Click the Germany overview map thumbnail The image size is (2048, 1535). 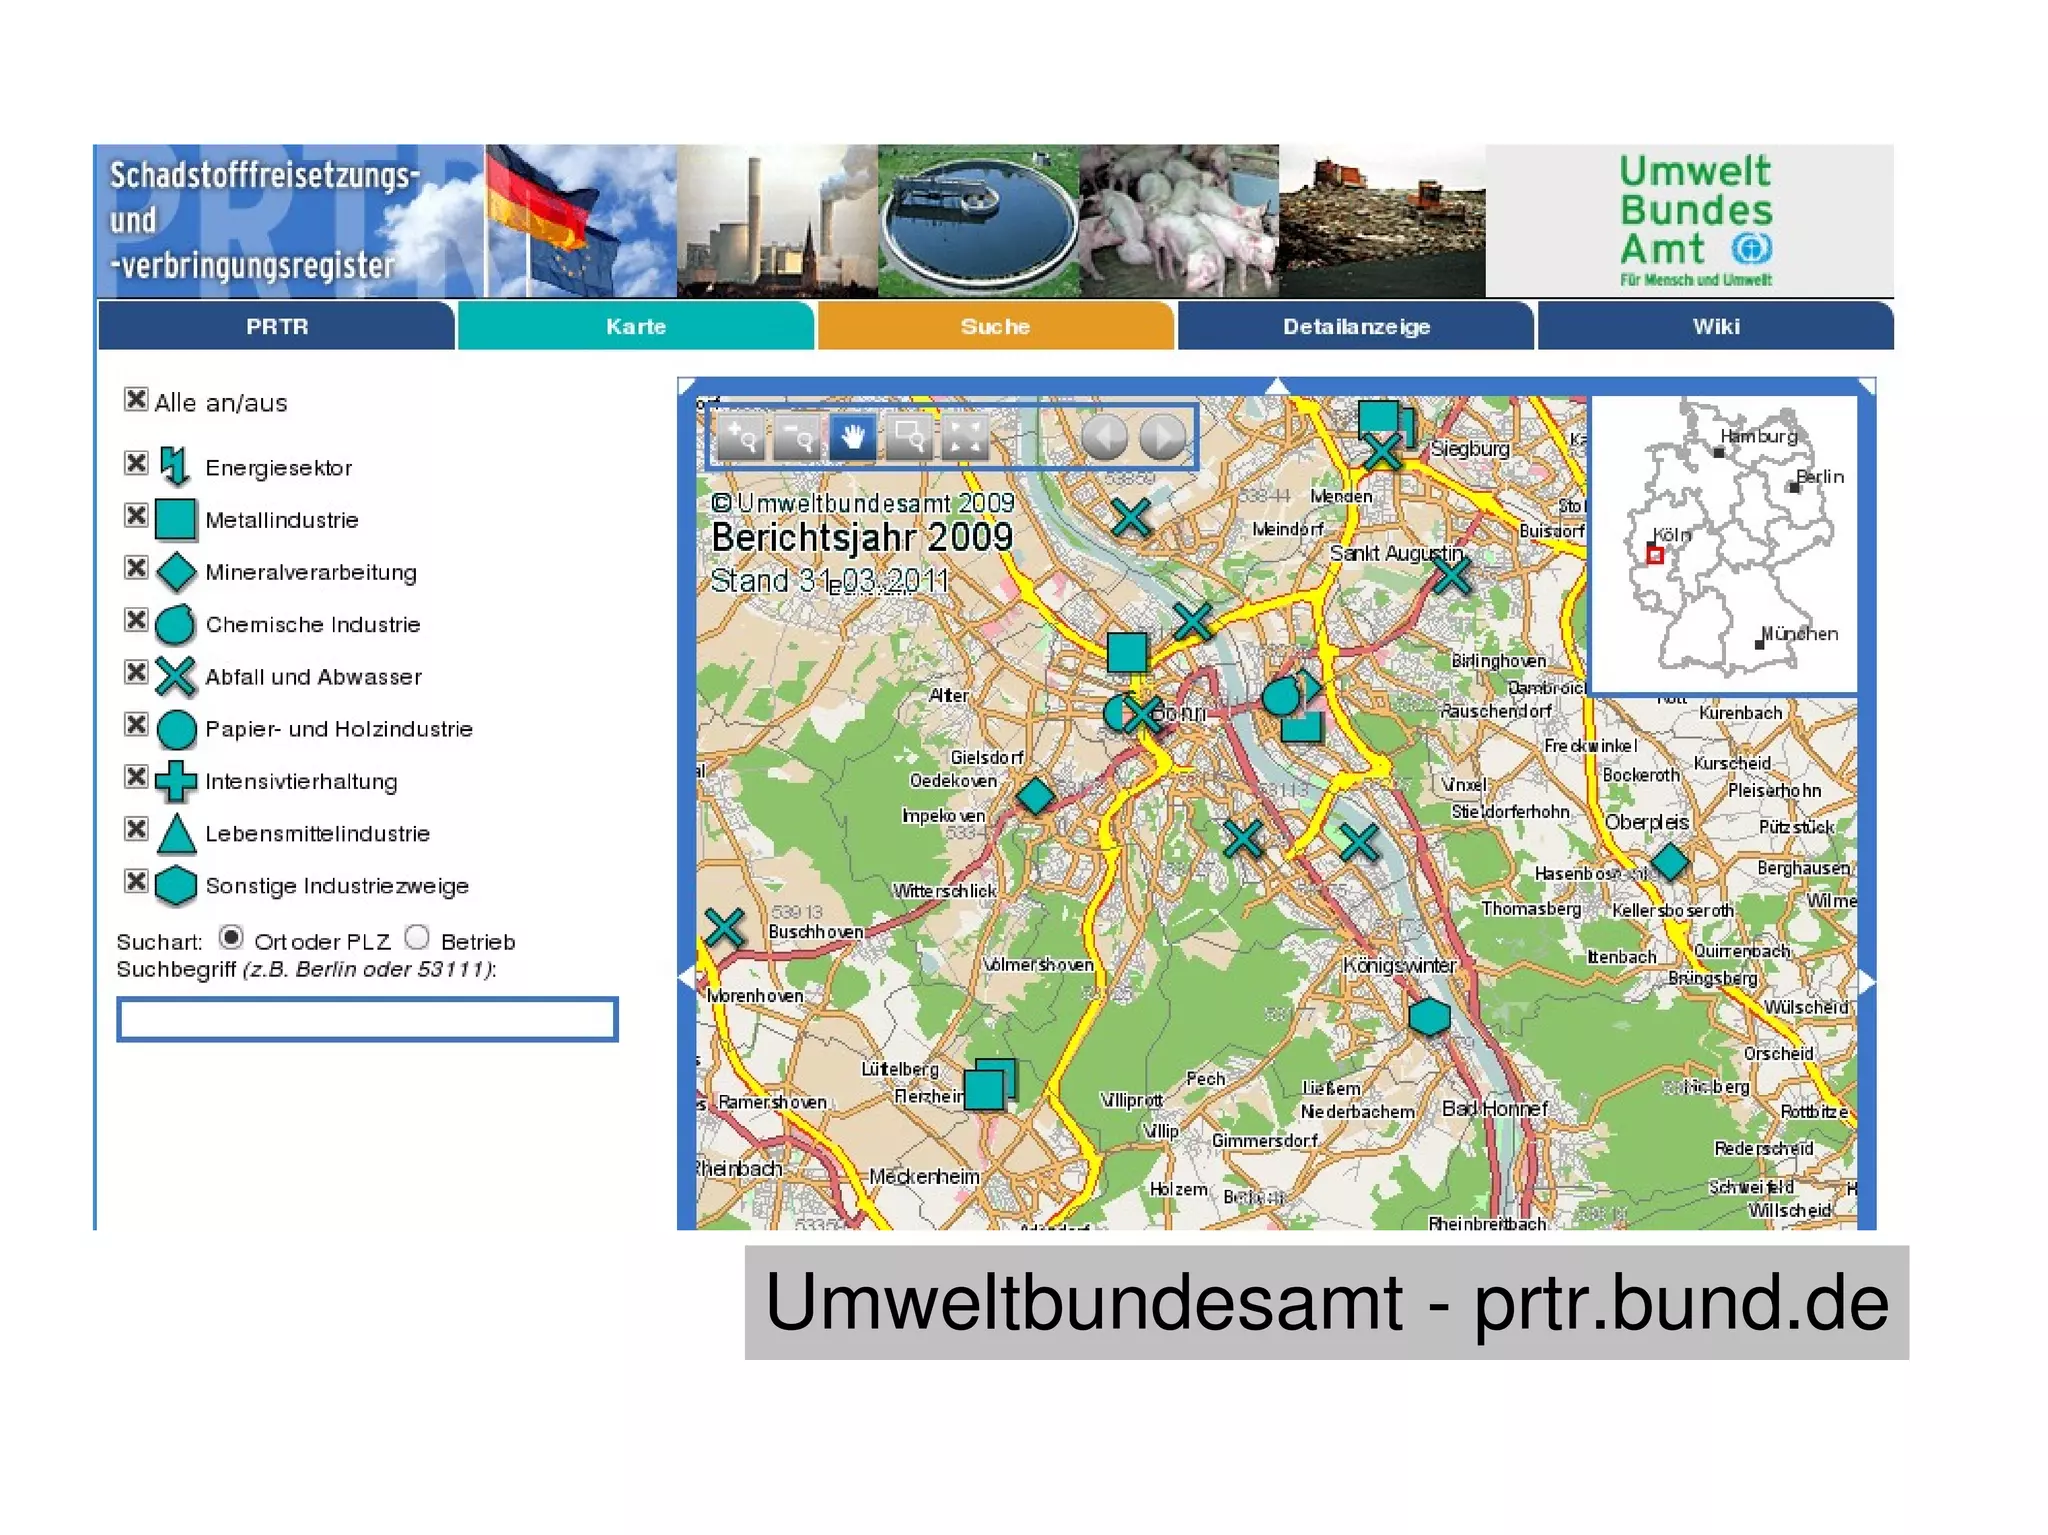pyautogui.click(x=1723, y=545)
